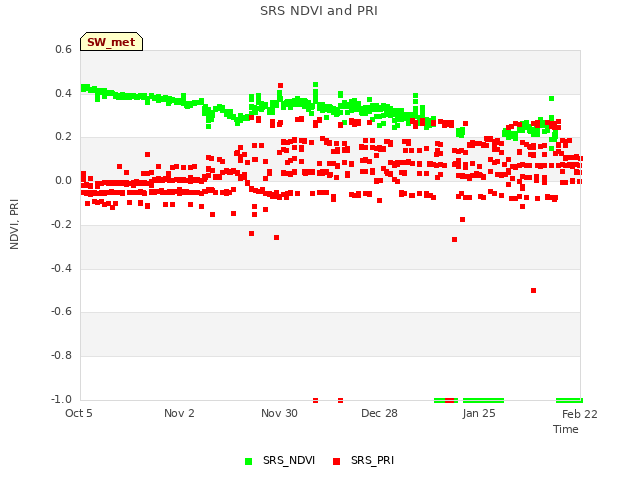Click the -0.2 y-axis tick label
Viewport: 640px width, 480px height.
coord(62,224)
